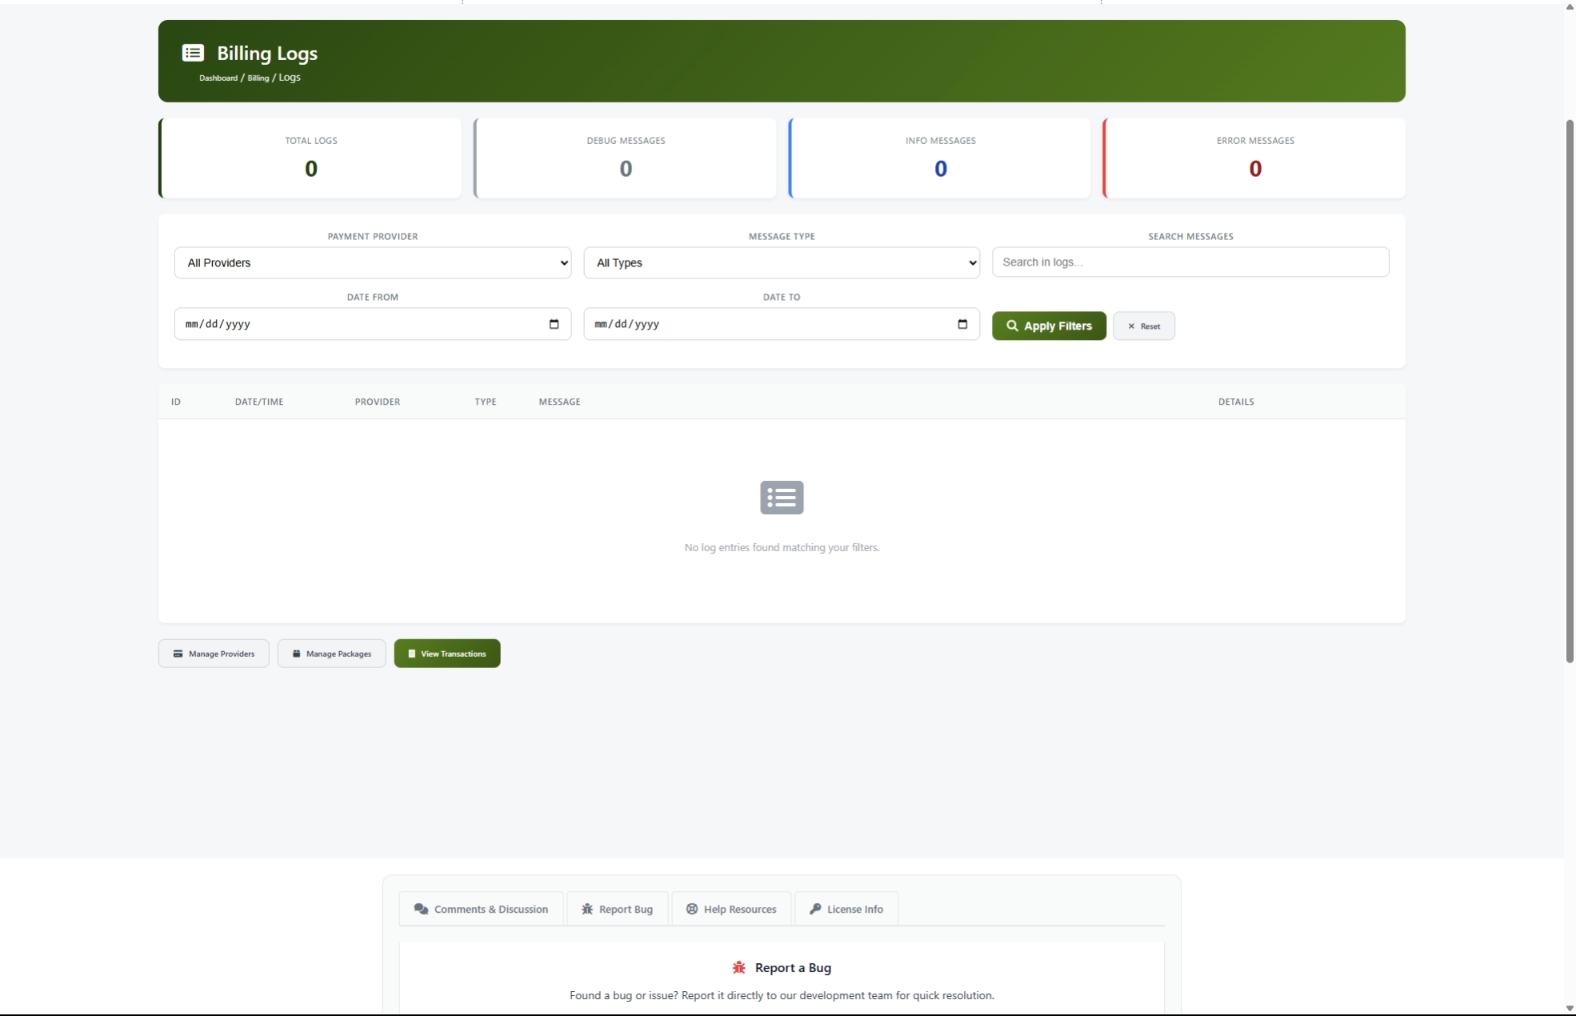
Task: Open Manage Packages page
Action: pos(331,654)
